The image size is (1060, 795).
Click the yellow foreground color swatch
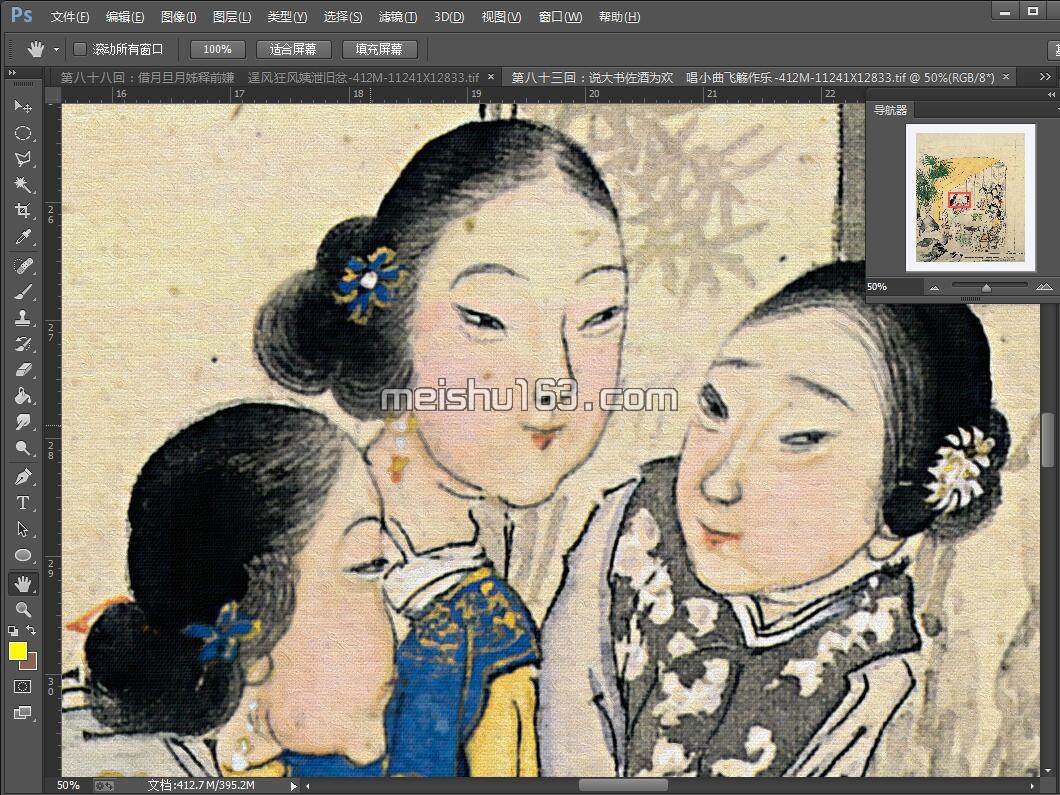[x=18, y=651]
